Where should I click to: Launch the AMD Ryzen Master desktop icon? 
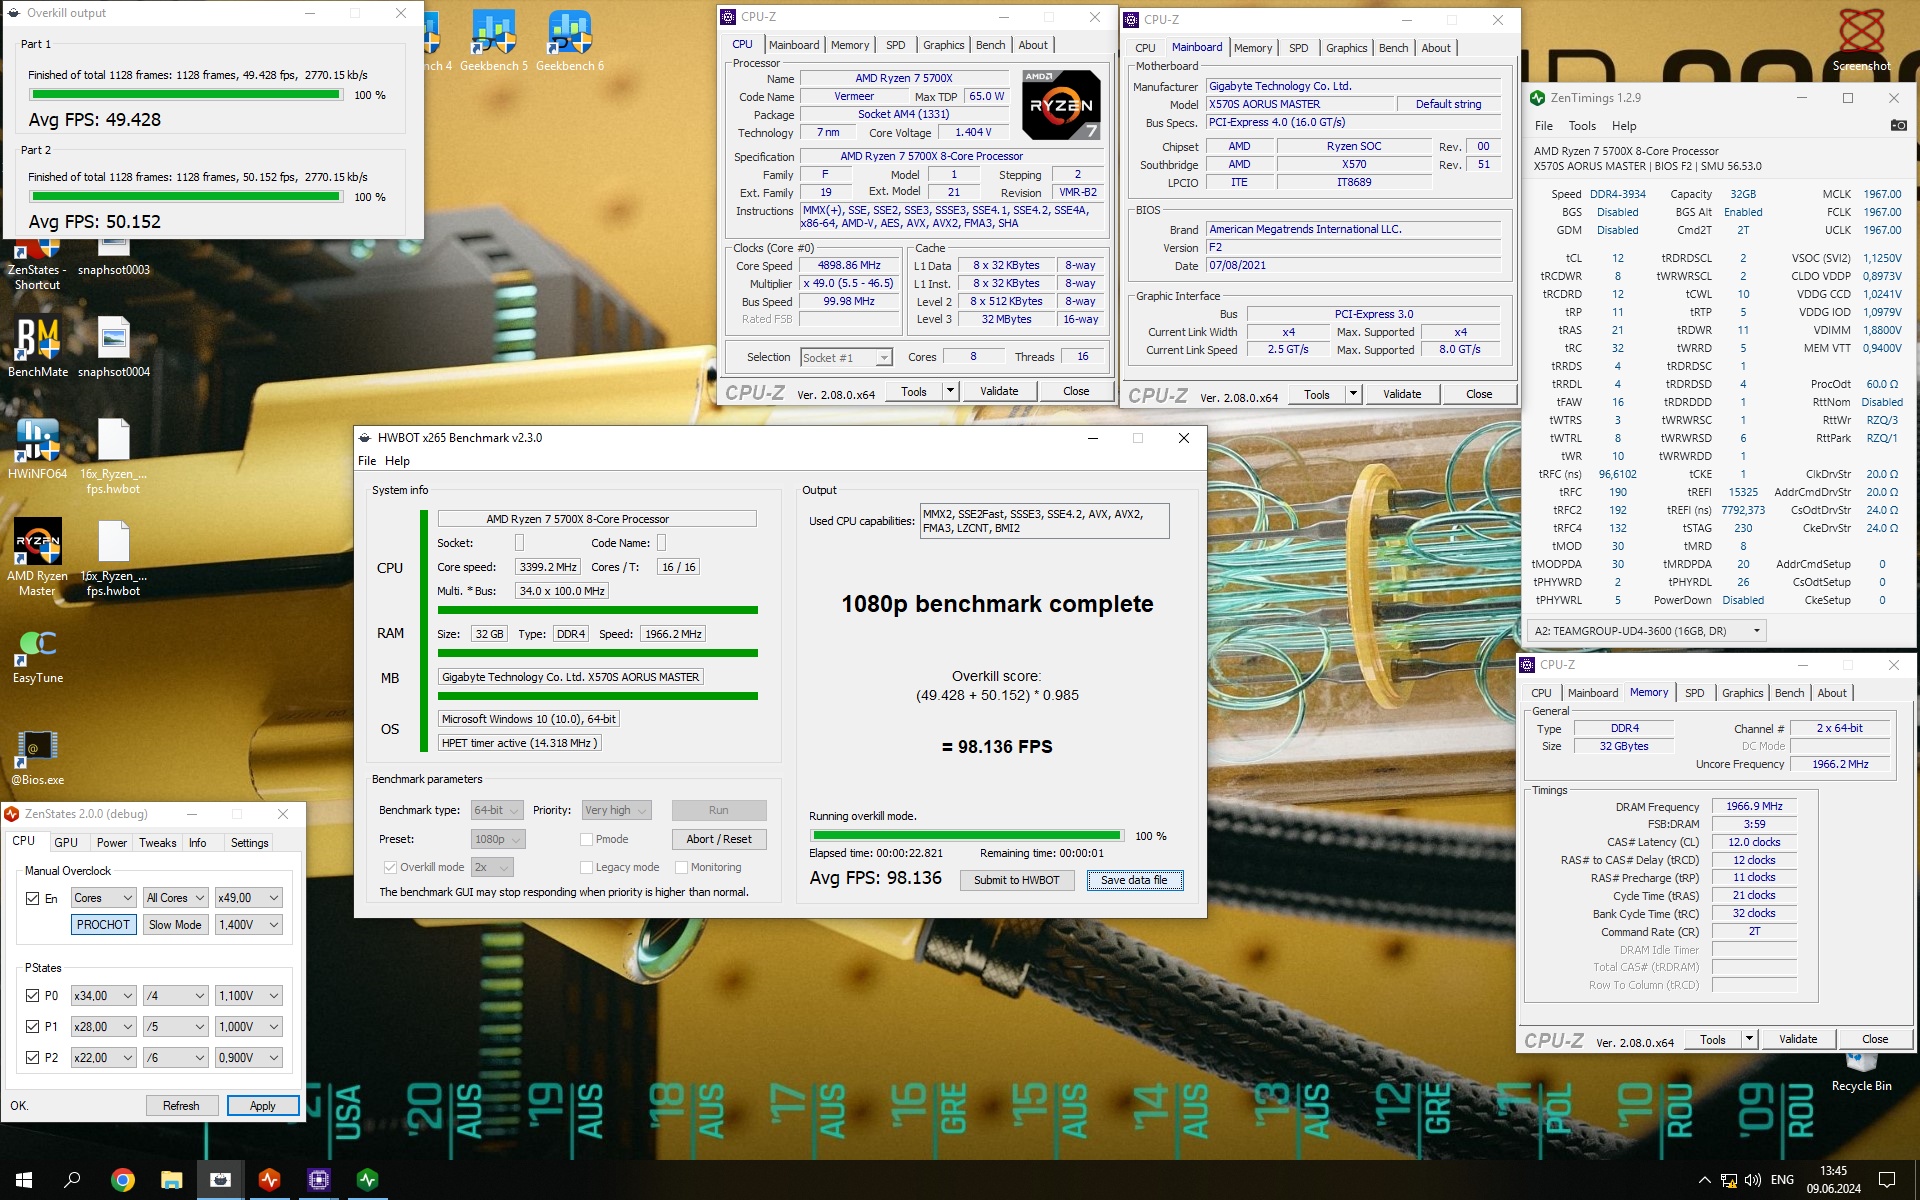[37, 557]
